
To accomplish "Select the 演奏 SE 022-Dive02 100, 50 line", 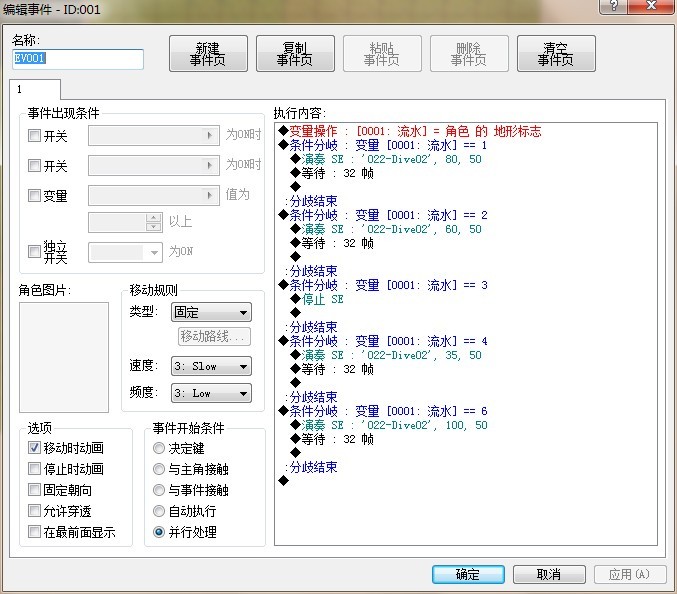I will point(389,425).
